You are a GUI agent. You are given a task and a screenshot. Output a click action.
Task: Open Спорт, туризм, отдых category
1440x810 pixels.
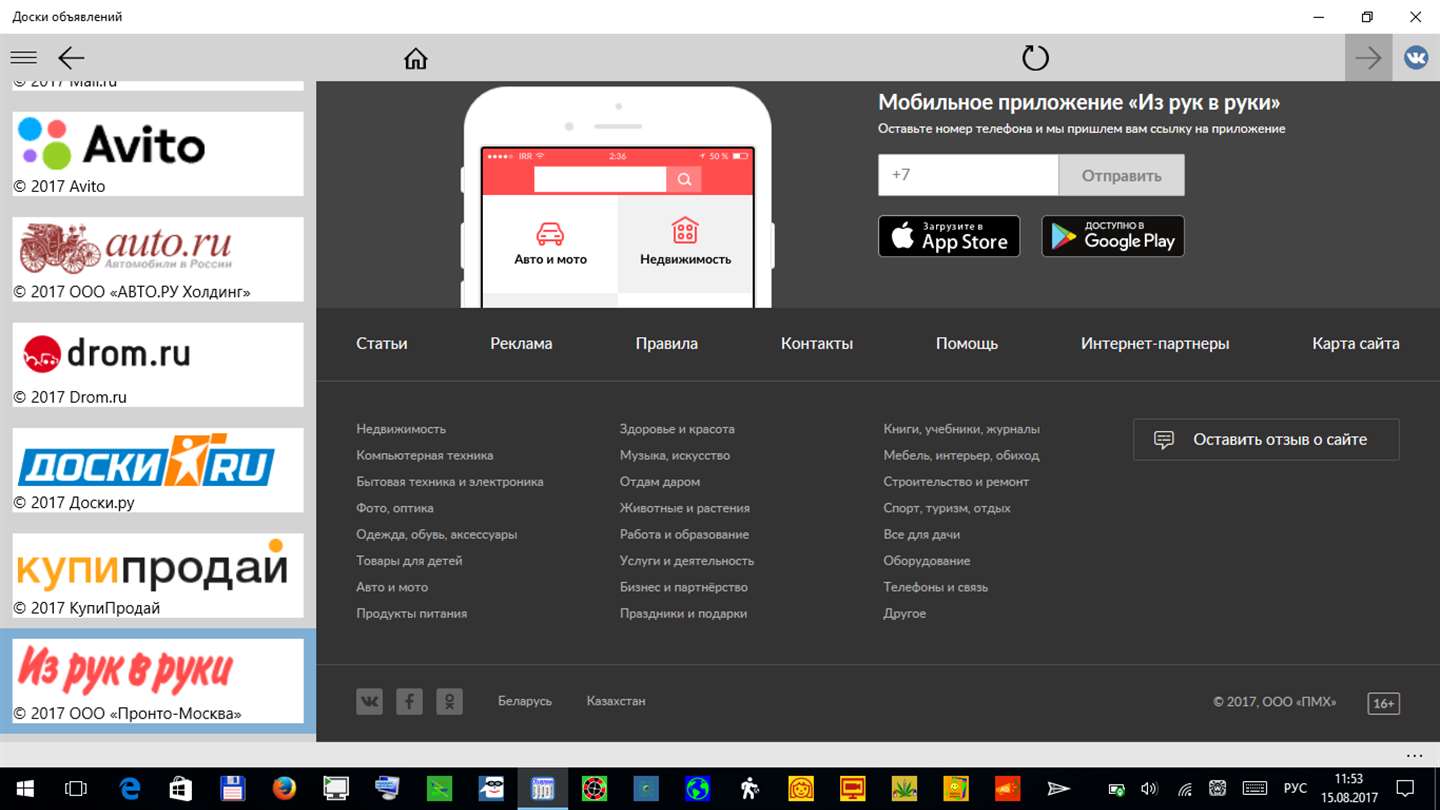[947, 508]
